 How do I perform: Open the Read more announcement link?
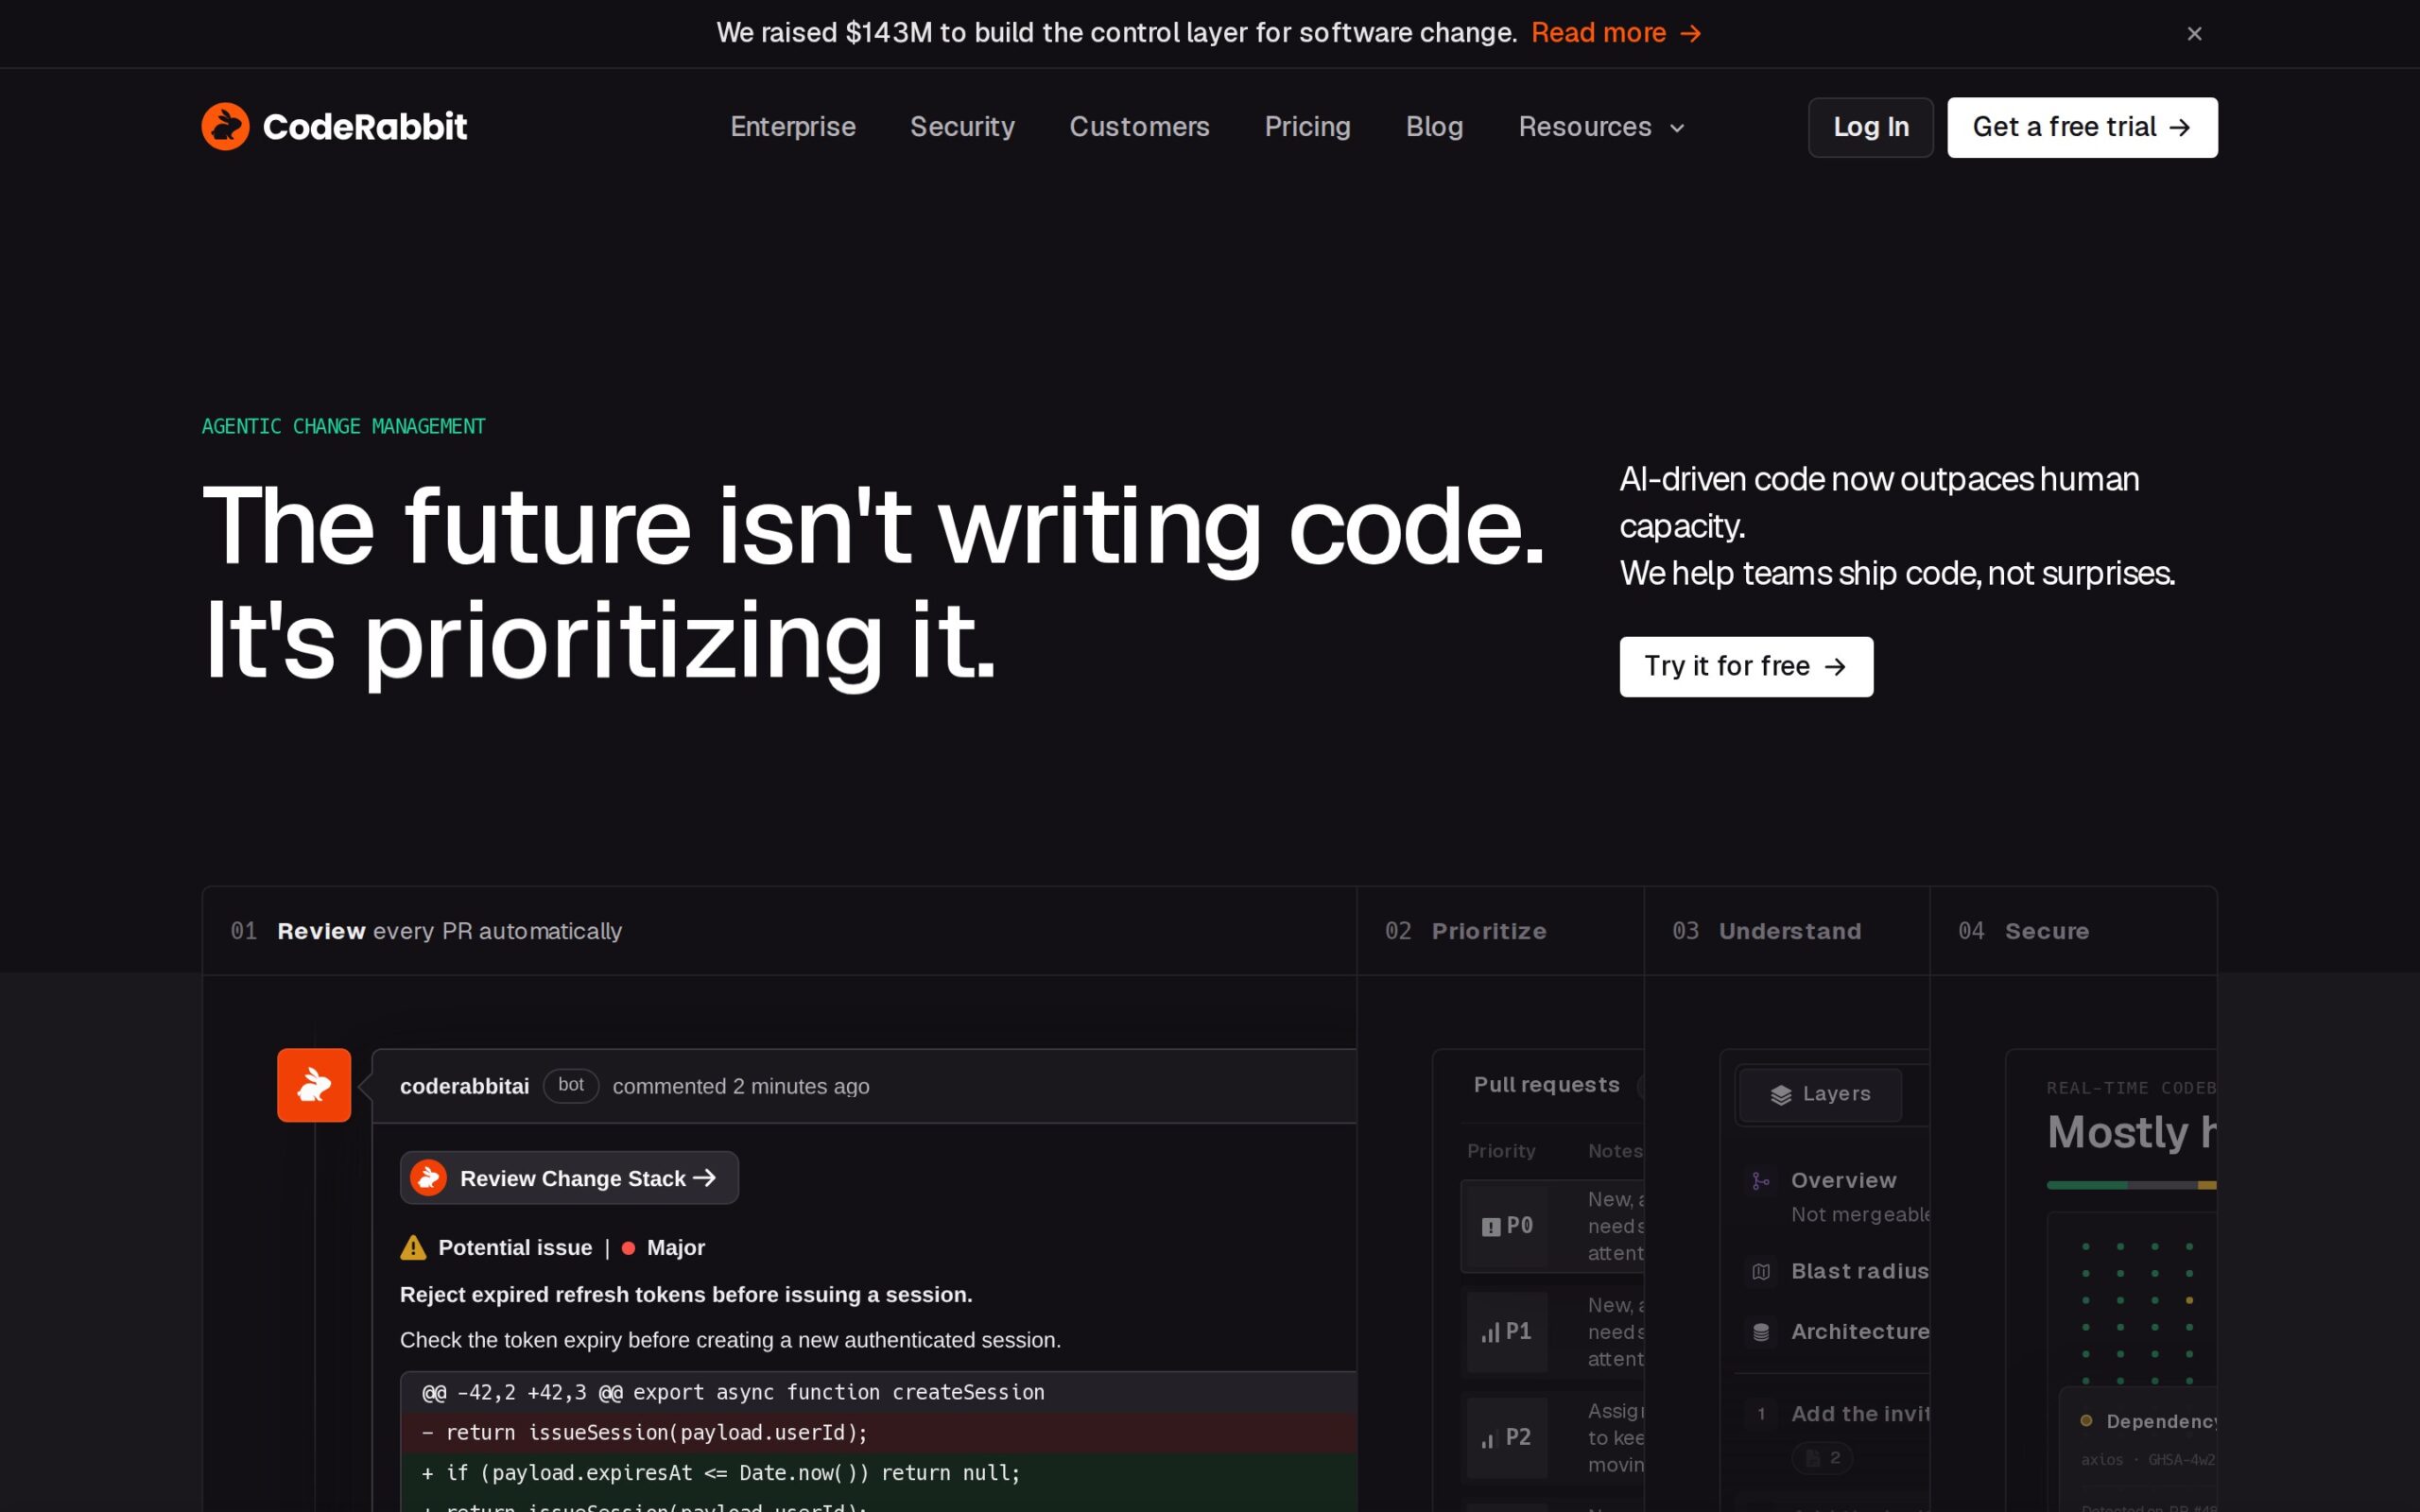pos(1616,33)
